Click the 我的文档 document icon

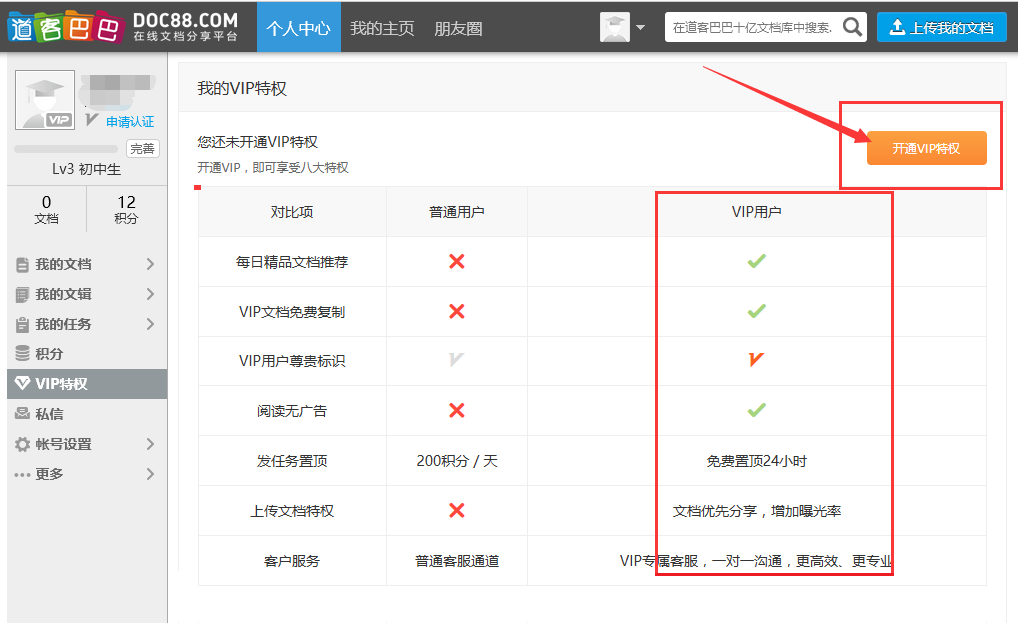pos(22,265)
